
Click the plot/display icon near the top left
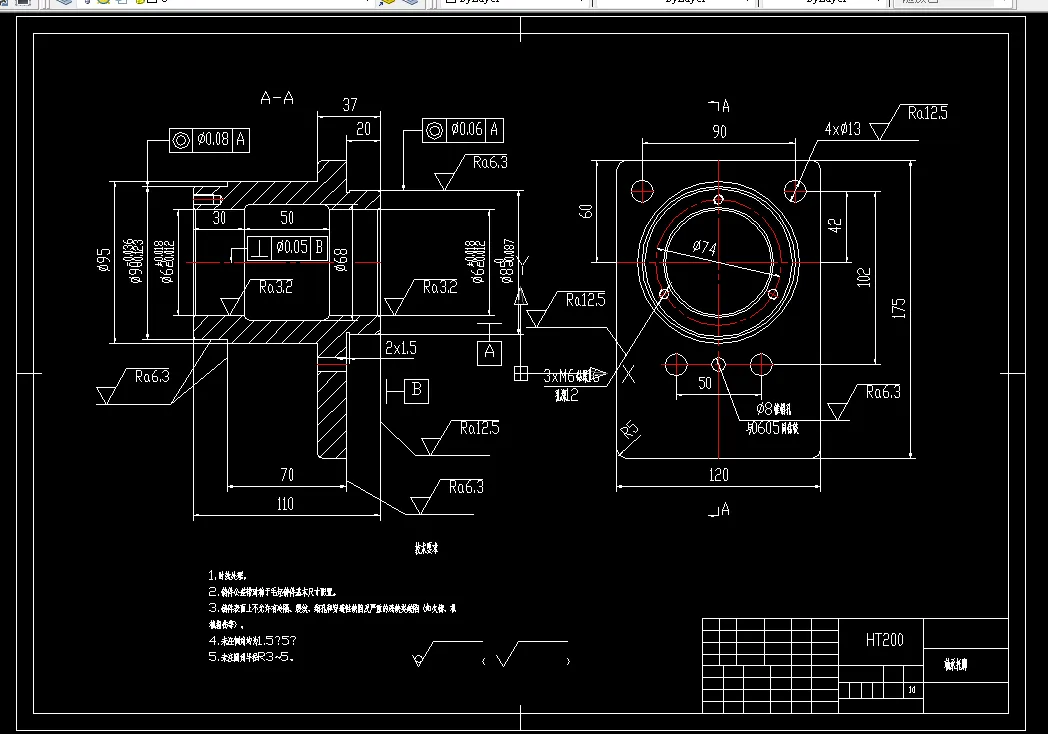[x=22, y=4]
